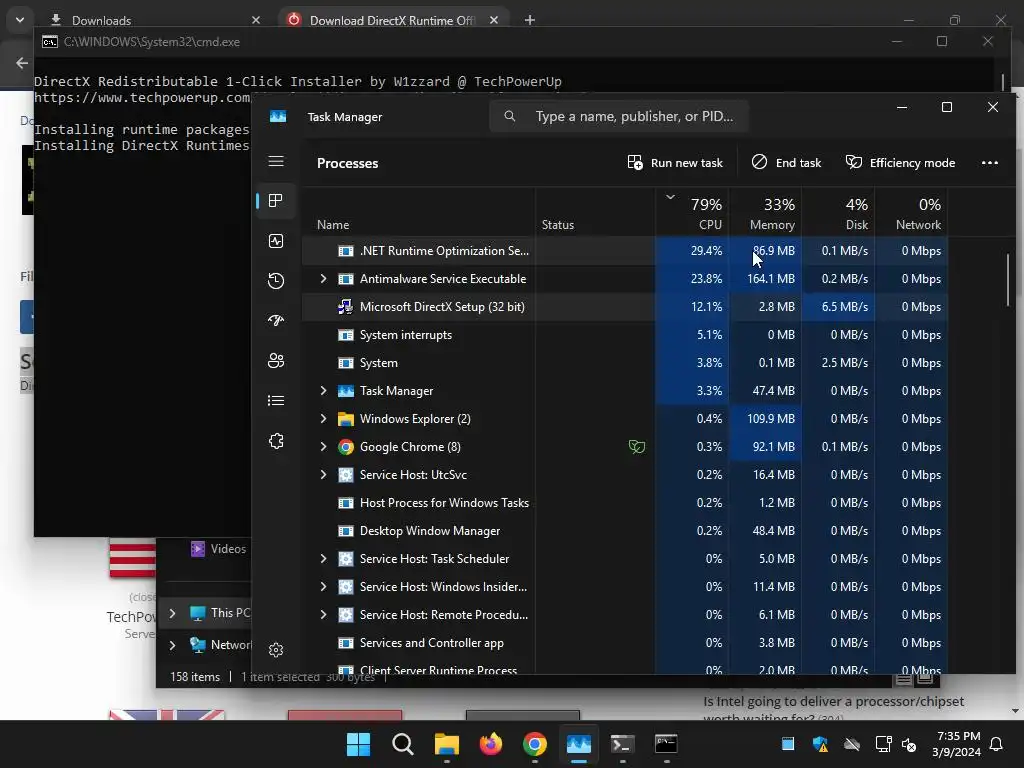Expand the Task Manager process group
Viewport: 1024px width, 768px height.
point(323,391)
